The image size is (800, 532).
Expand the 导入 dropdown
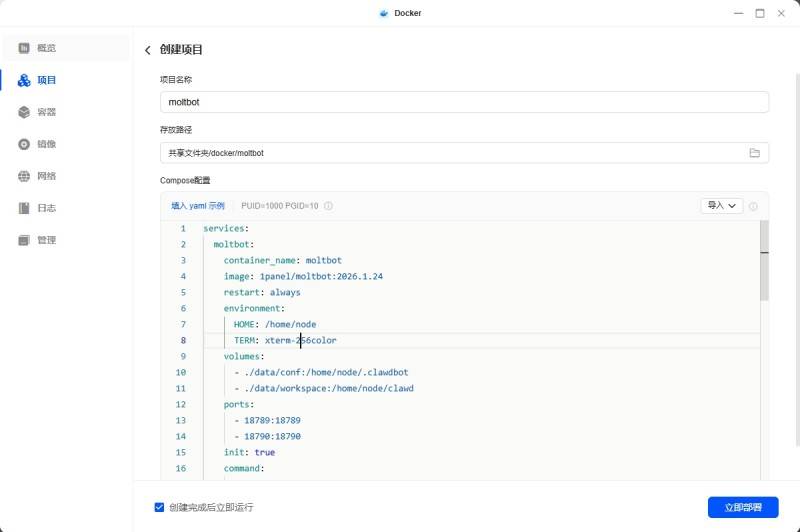coord(721,206)
